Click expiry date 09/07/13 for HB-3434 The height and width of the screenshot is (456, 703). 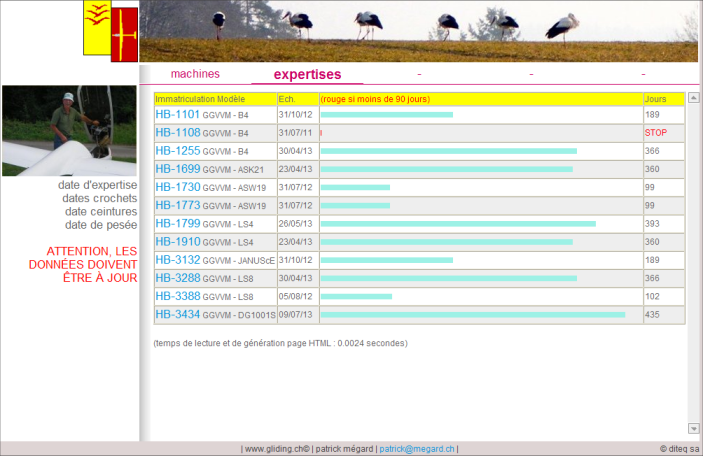click(295, 314)
